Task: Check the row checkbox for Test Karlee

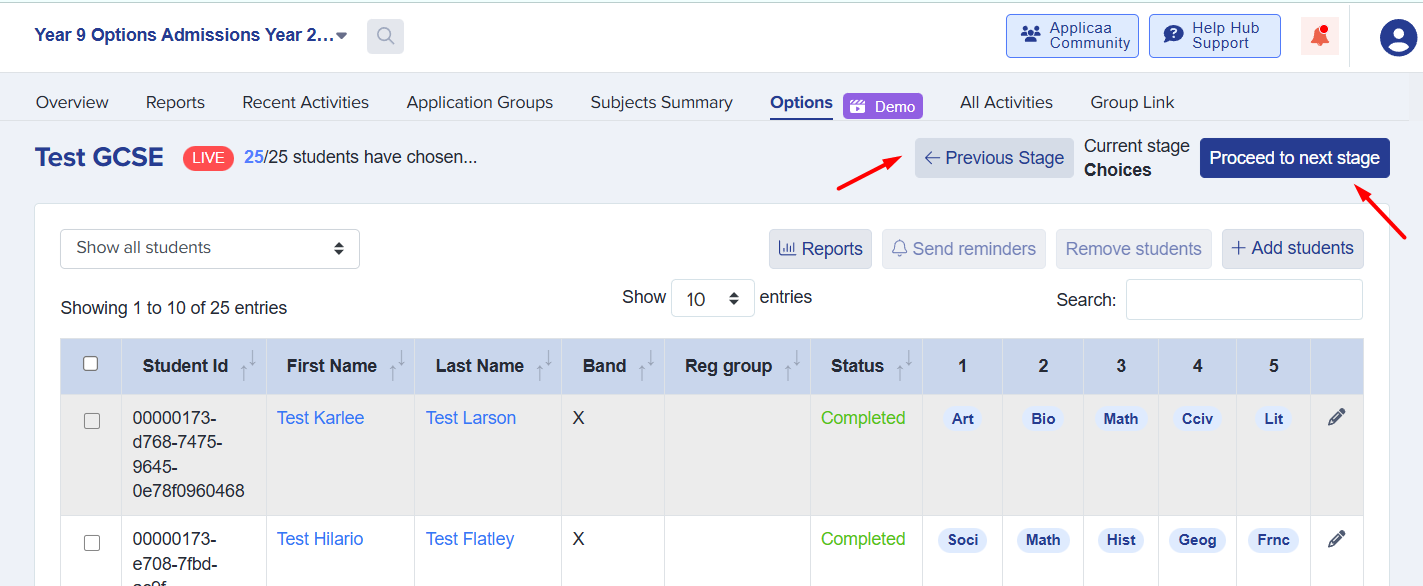Action: point(92,421)
